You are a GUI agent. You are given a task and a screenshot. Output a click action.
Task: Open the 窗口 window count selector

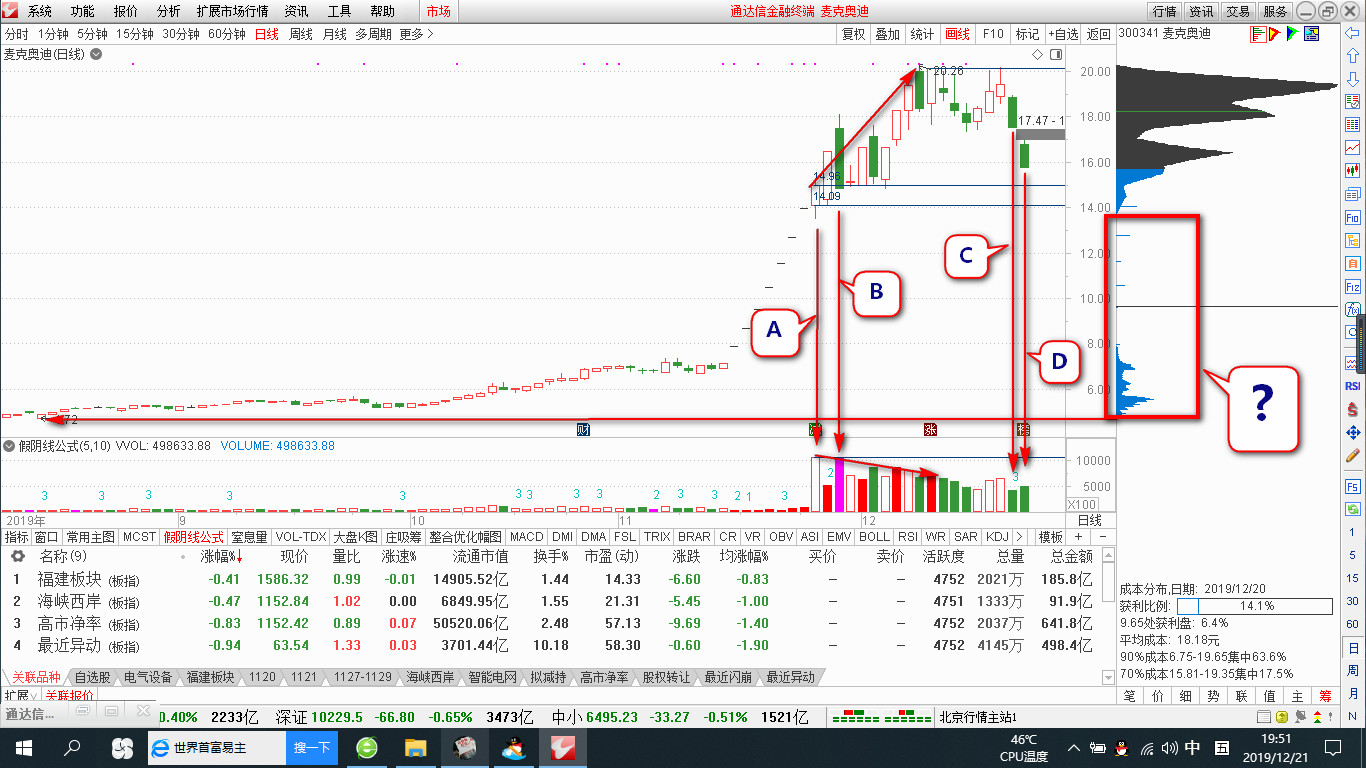coord(47,537)
